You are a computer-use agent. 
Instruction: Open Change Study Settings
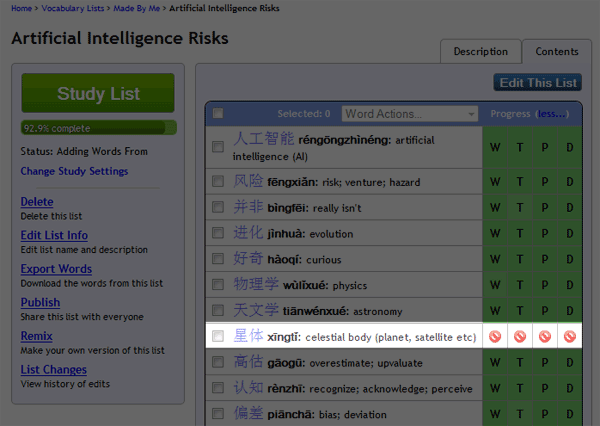click(x=74, y=171)
